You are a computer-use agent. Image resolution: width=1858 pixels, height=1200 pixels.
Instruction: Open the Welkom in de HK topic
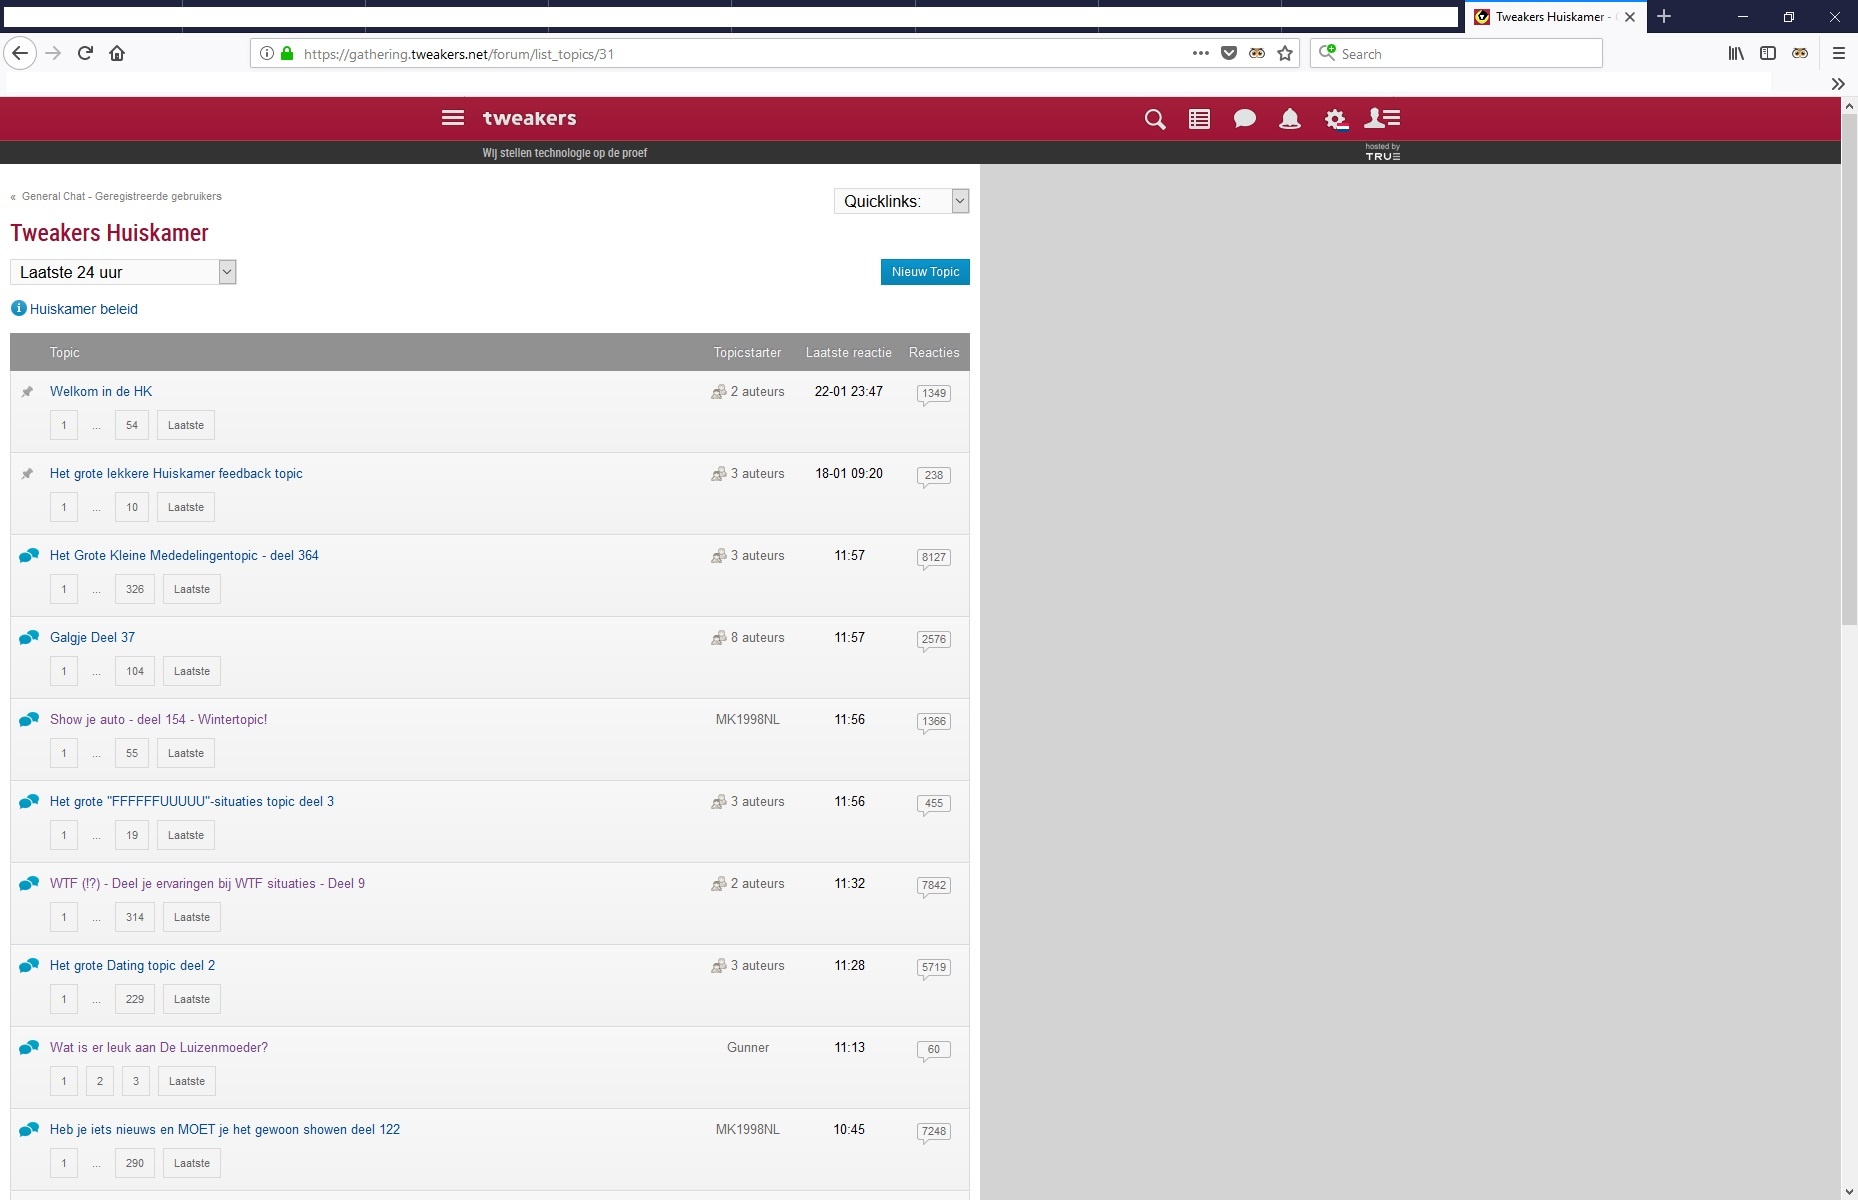coord(101,391)
